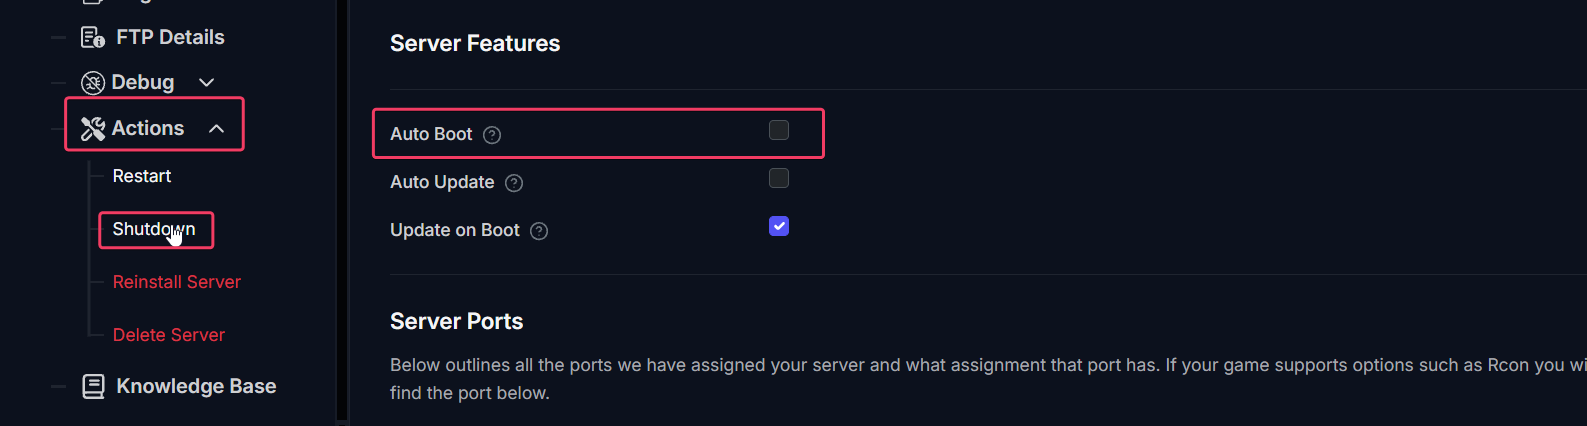
Task: Click the Actions menu label
Action: click(148, 128)
